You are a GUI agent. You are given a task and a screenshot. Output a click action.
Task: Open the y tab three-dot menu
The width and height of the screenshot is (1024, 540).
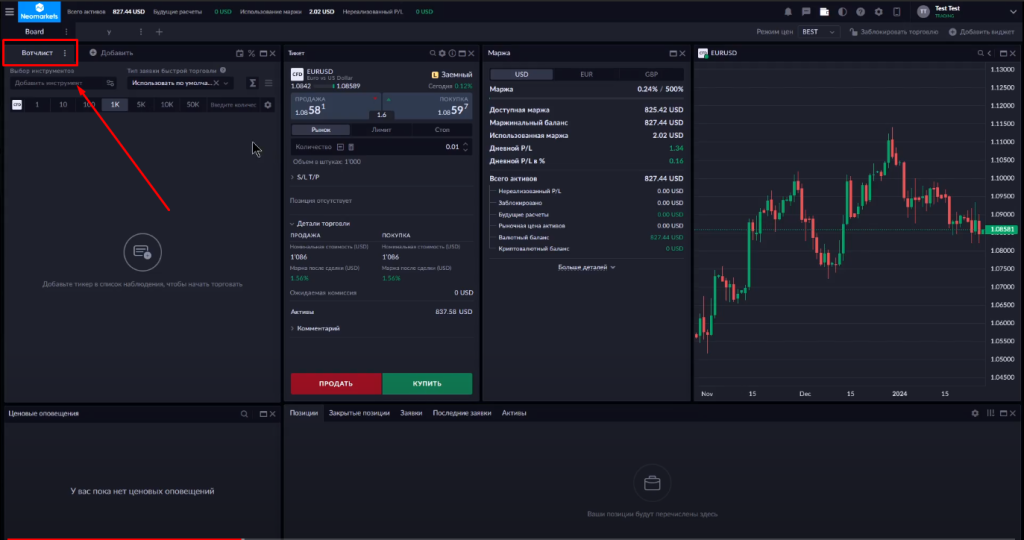pyautogui.click(x=141, y=31)
